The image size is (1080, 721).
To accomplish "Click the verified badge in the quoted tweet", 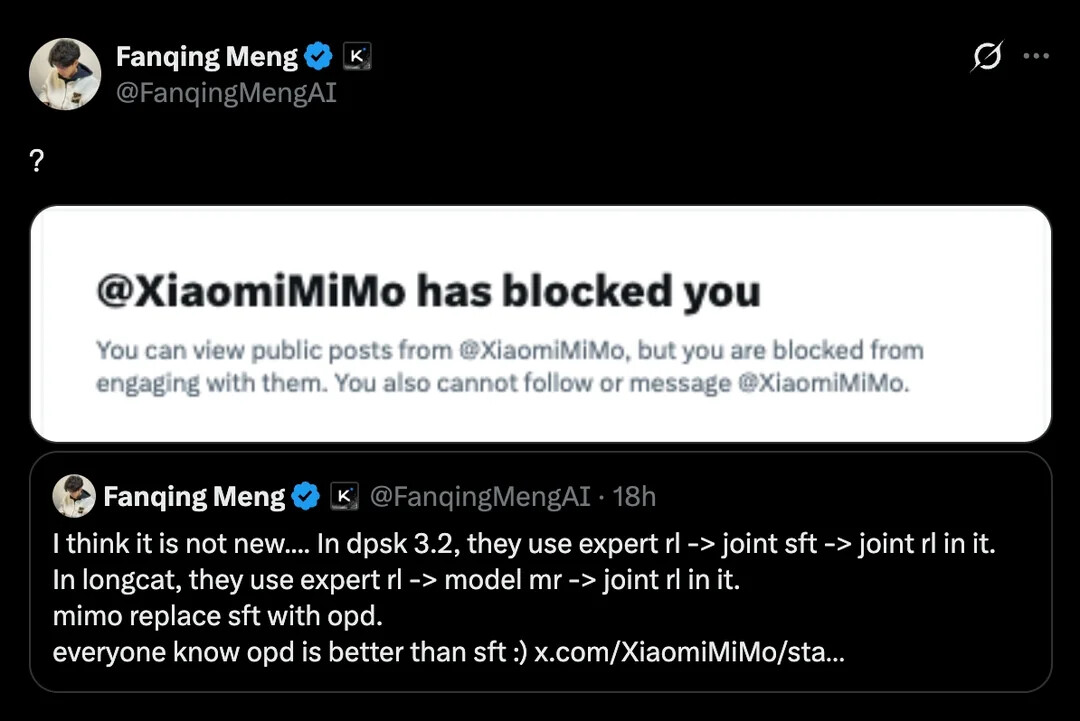I will pos(305,497).
